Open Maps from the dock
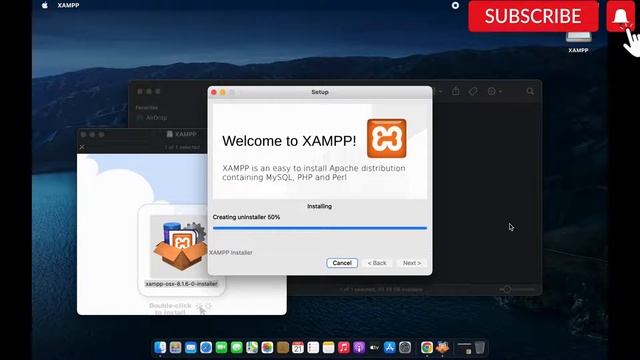The width and height of the screenshot is (640, 360). tap(252, 347)
